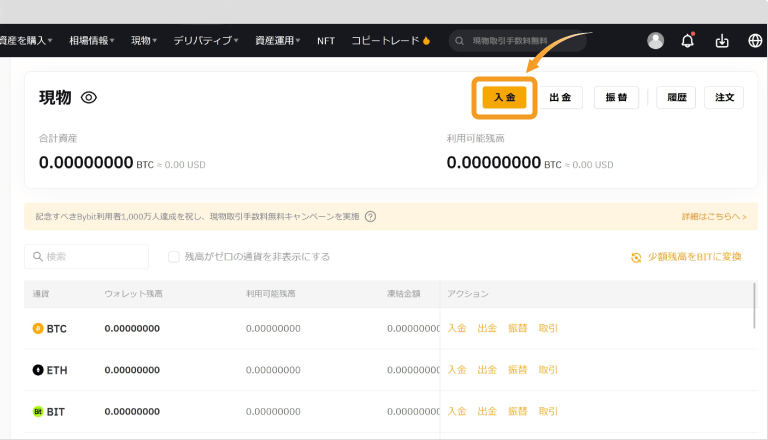This screenshot has height=440, width=768.
Task: Open notifications bell icon
Action: [688, 41]
